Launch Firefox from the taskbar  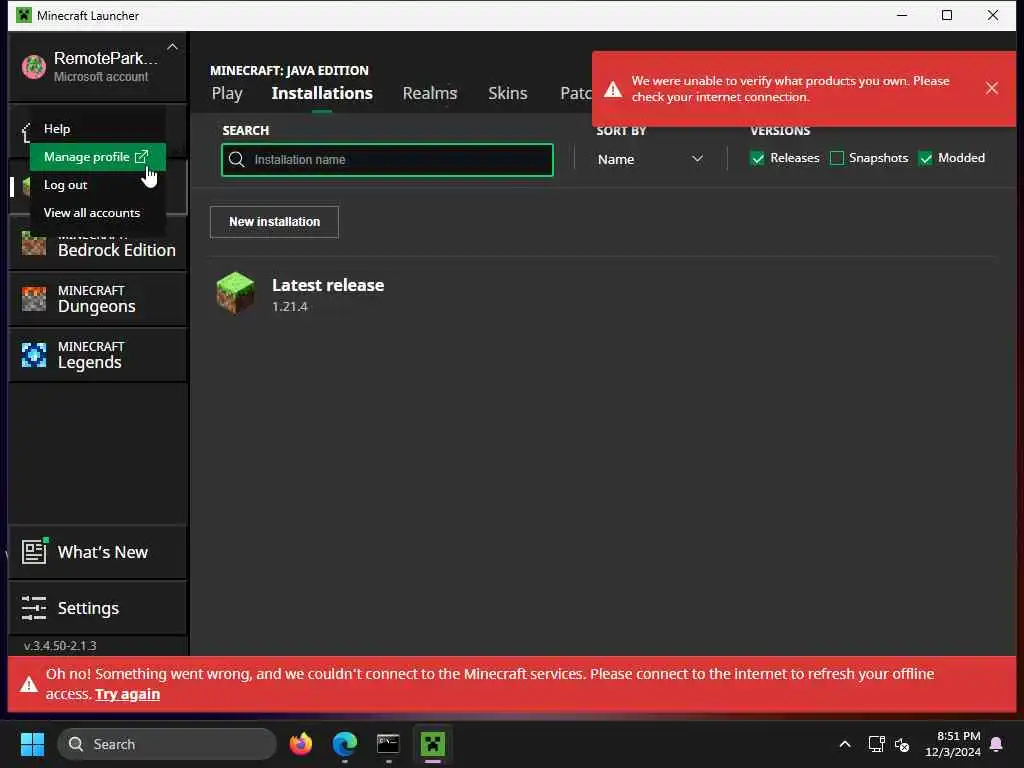click(301, 744)
